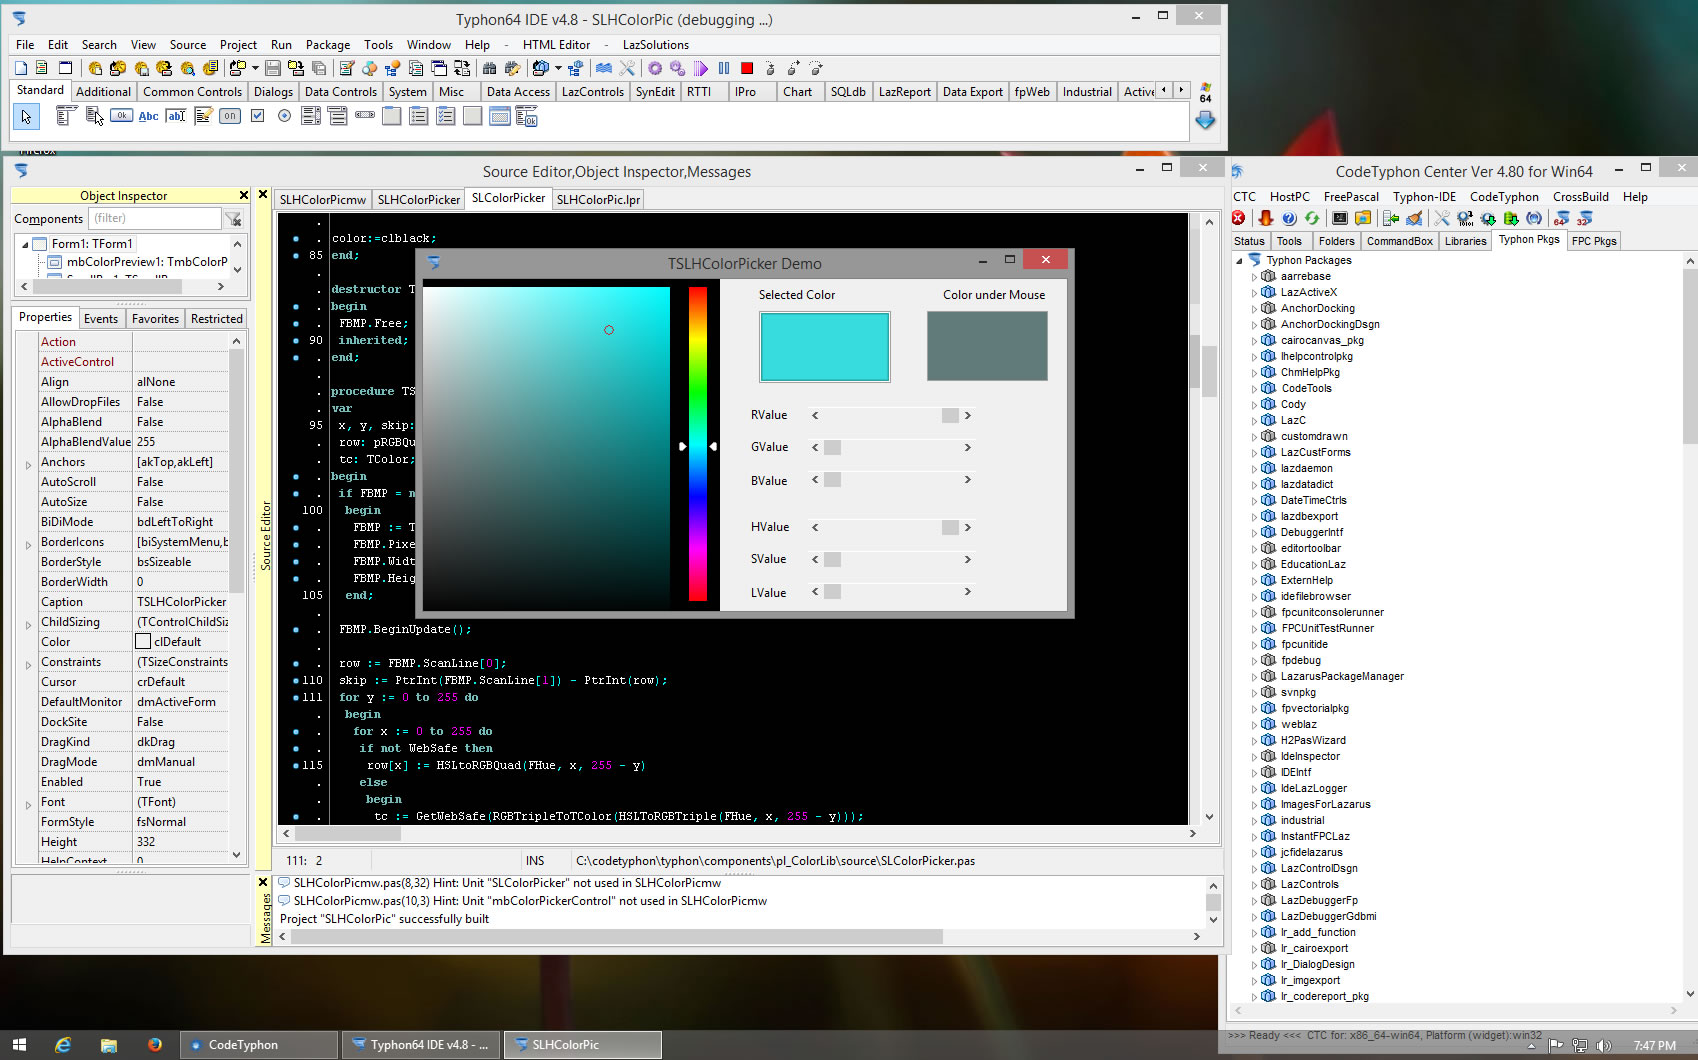Click the Step Into debugger icon
Viewport: 1698px width, 1060px height.
pos(770,68)
